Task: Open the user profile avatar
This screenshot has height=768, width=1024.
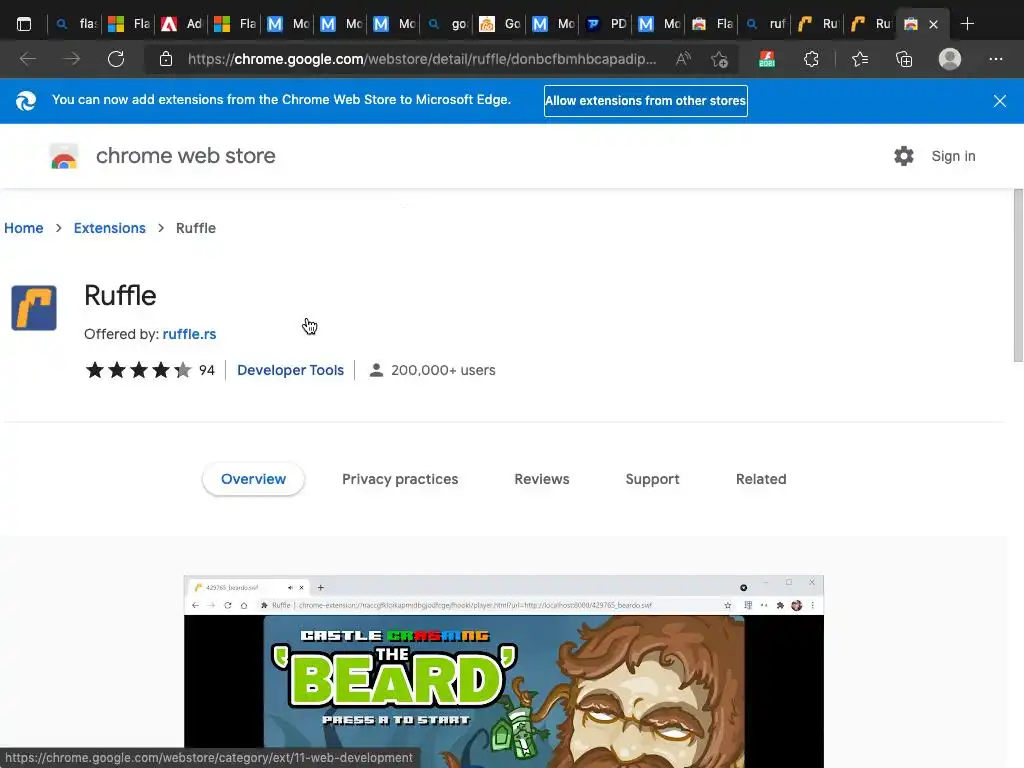Action: click(950, 59)
